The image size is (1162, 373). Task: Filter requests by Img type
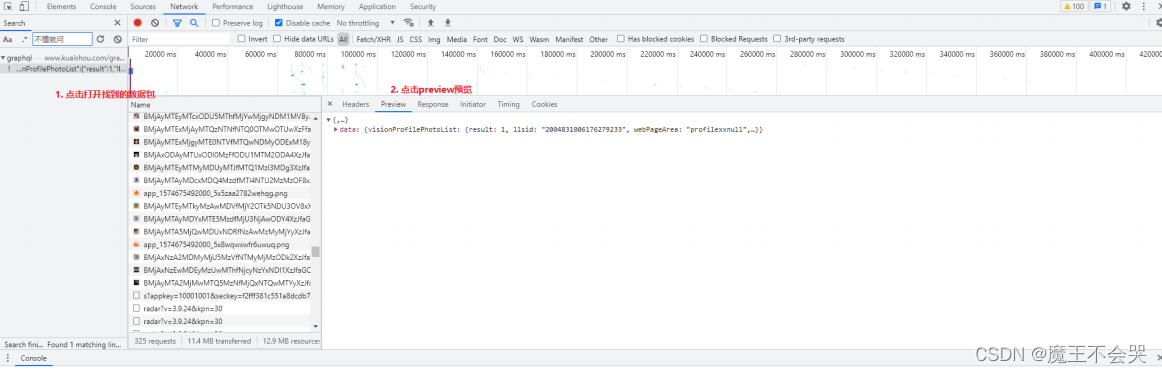tap(434, 39)
